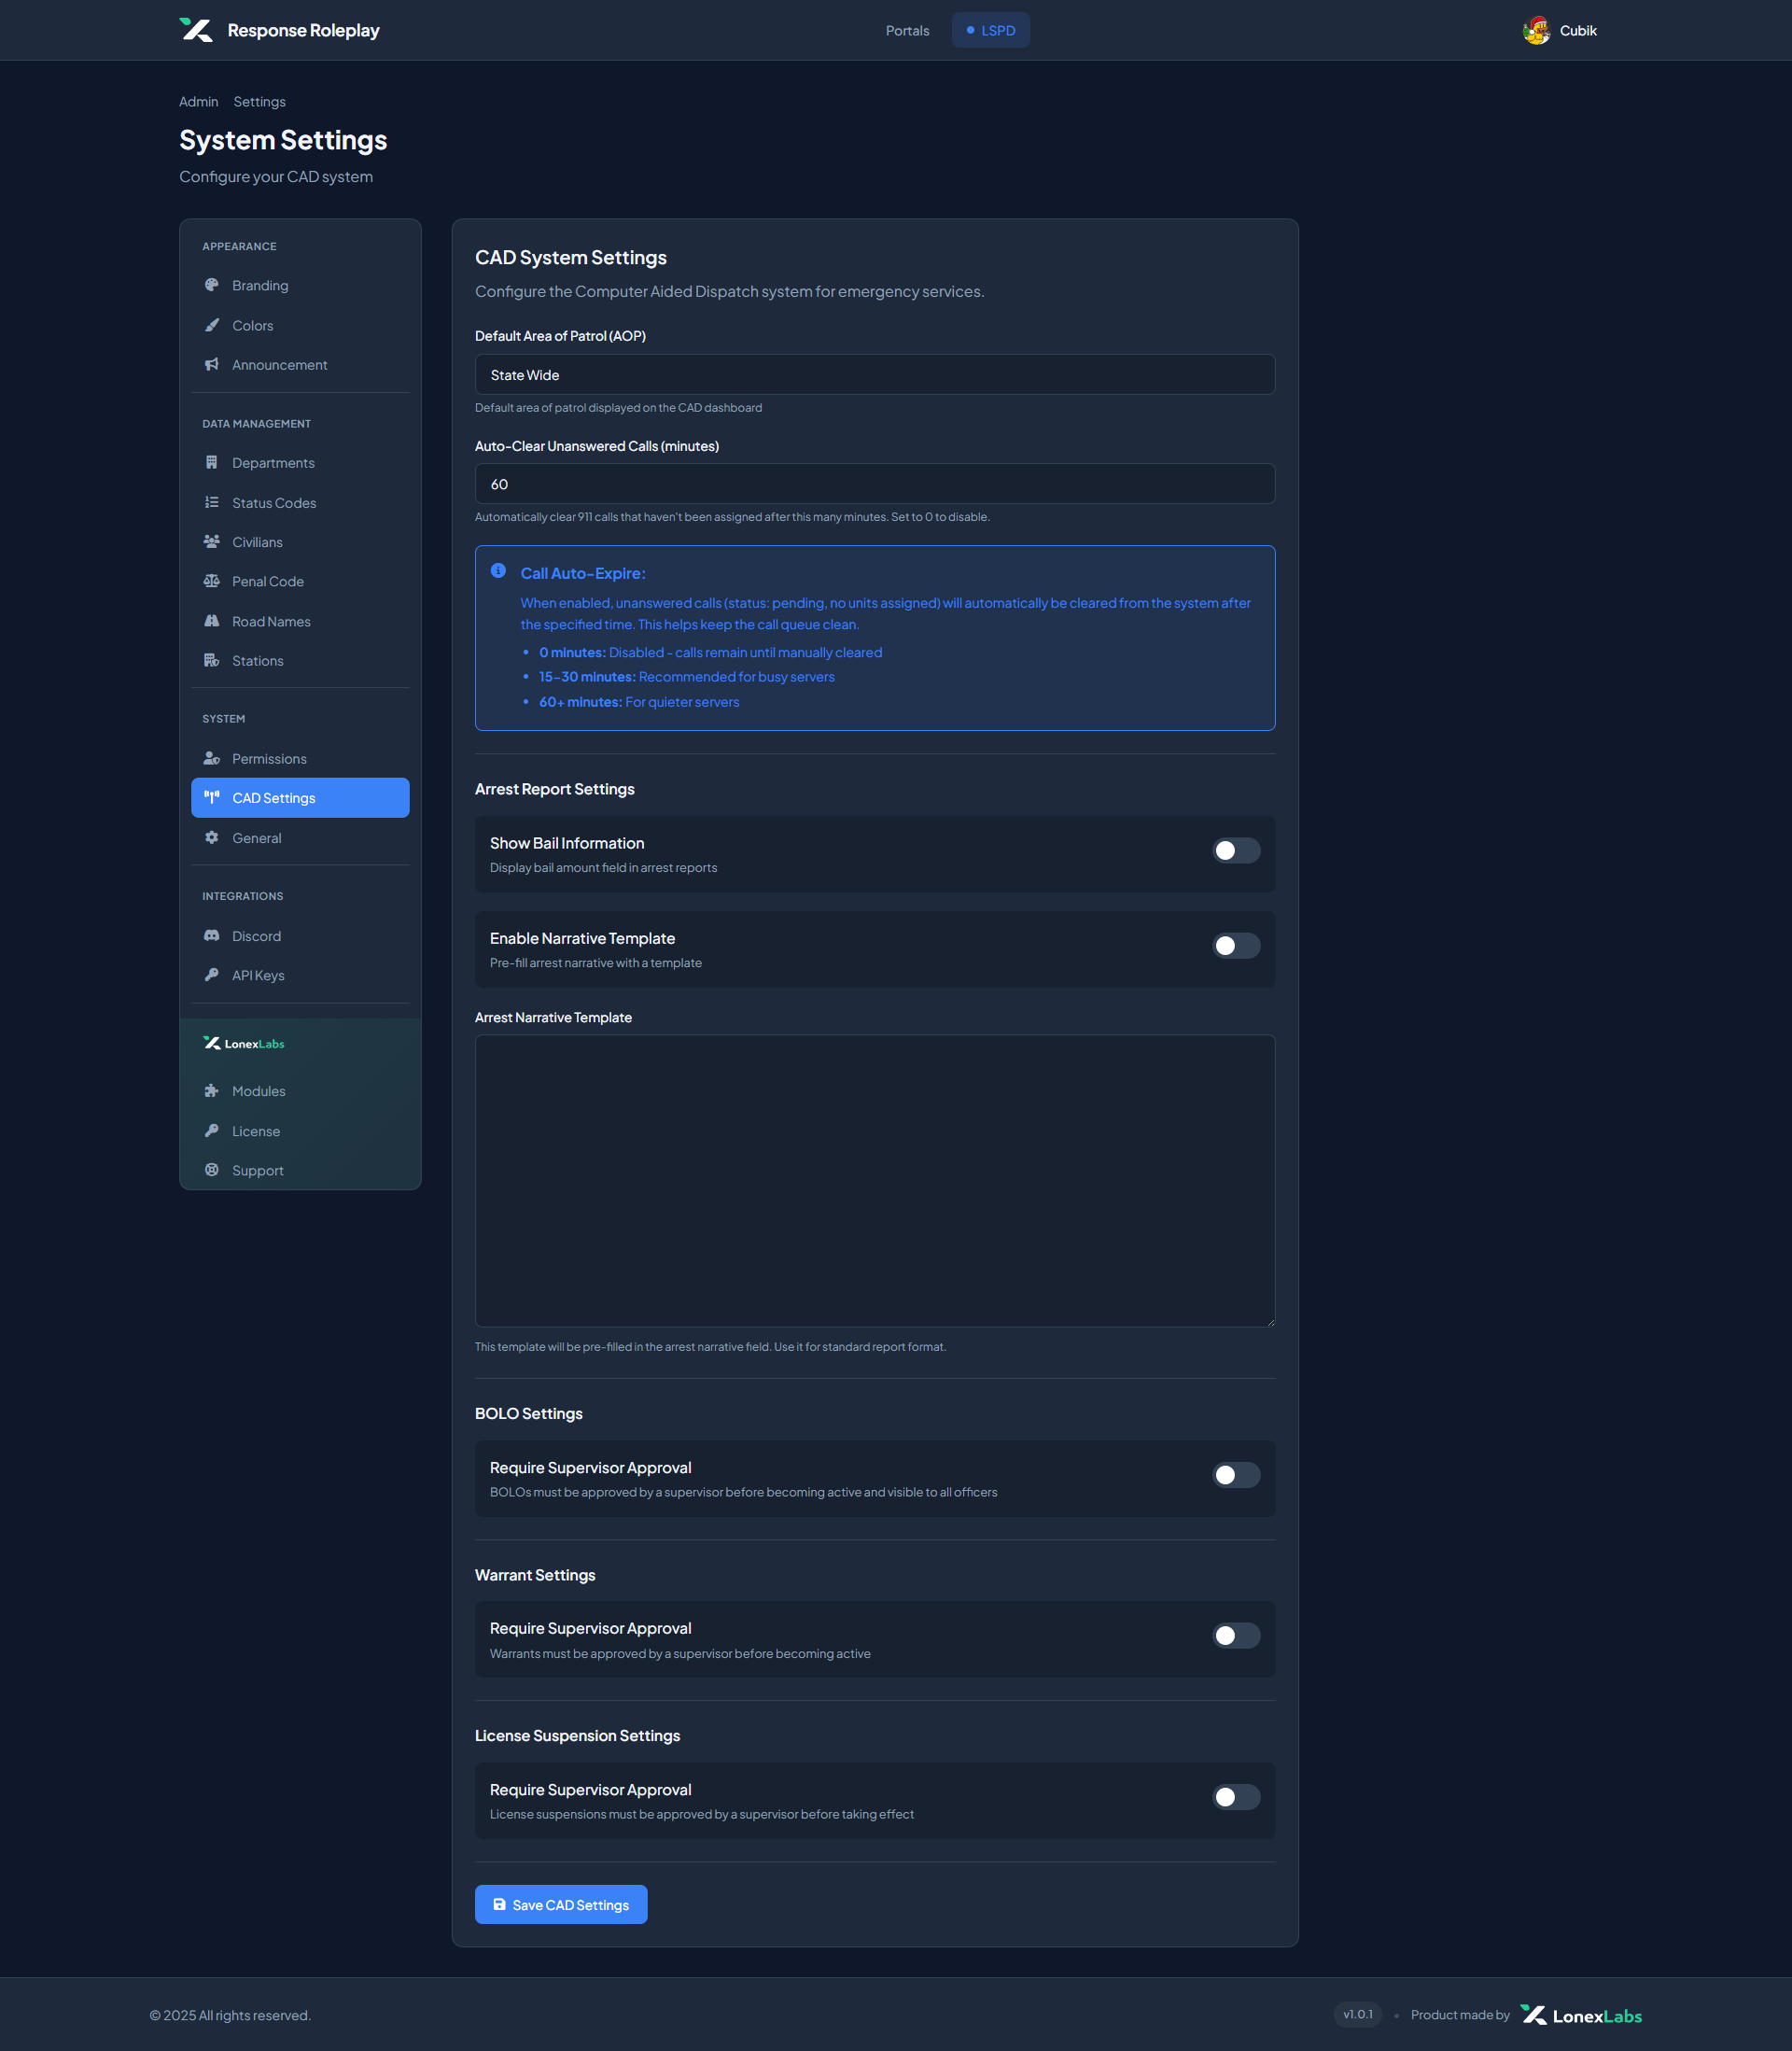Open the Penal Code section
Viewport: 1792px width, 2051px height.
(x=300, y=581)
